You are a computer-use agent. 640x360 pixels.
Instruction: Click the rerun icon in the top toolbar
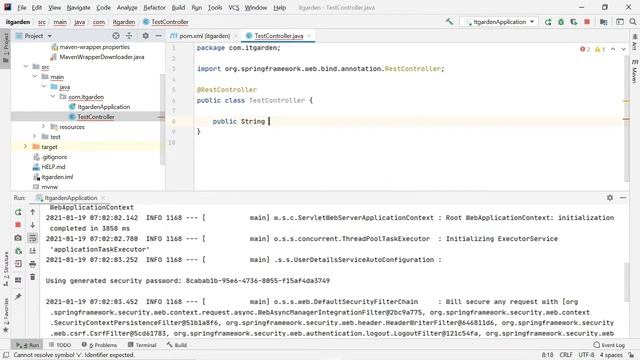click(x=548, y=22)
